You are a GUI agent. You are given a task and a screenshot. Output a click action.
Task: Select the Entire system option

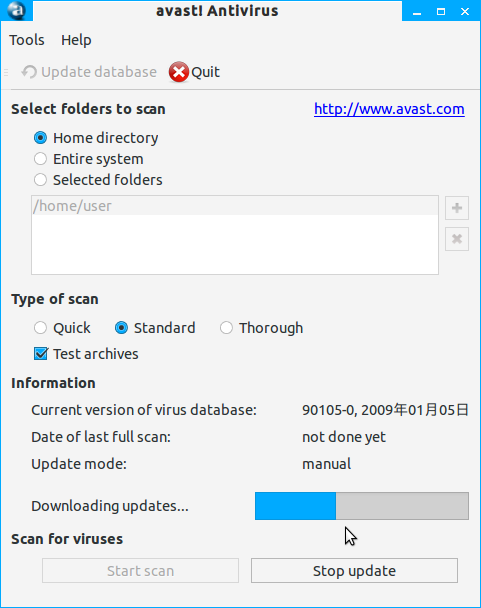40,159
